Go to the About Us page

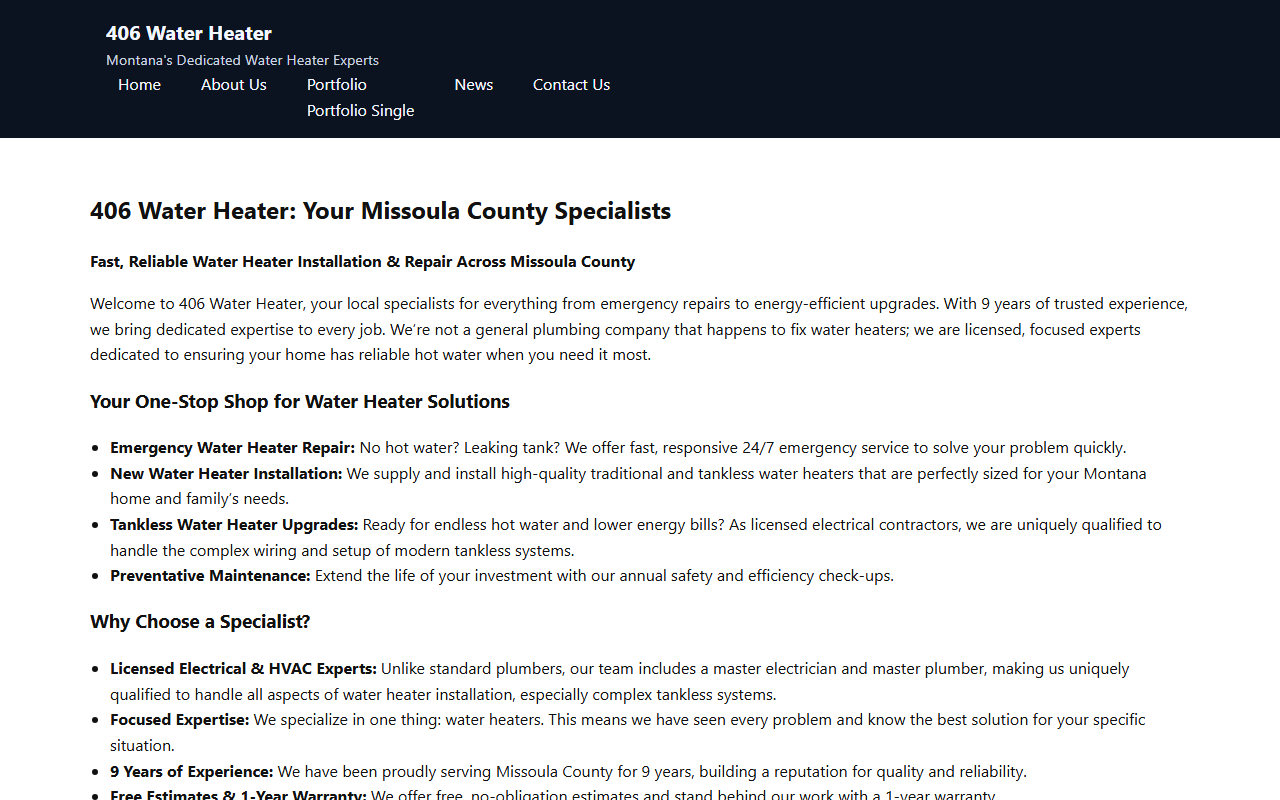[x=234, y=85]
